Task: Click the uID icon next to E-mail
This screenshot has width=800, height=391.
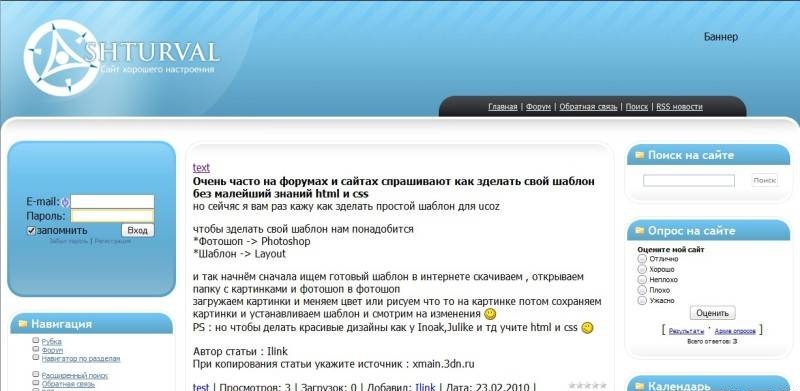Action: pyautogui.click(x=65, y=202)
